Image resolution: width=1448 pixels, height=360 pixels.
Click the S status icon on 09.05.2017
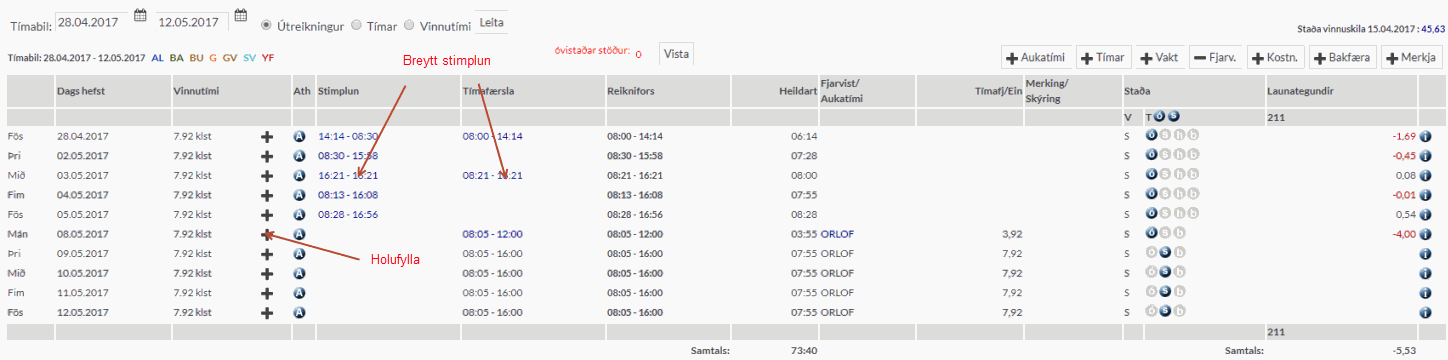1164,254
